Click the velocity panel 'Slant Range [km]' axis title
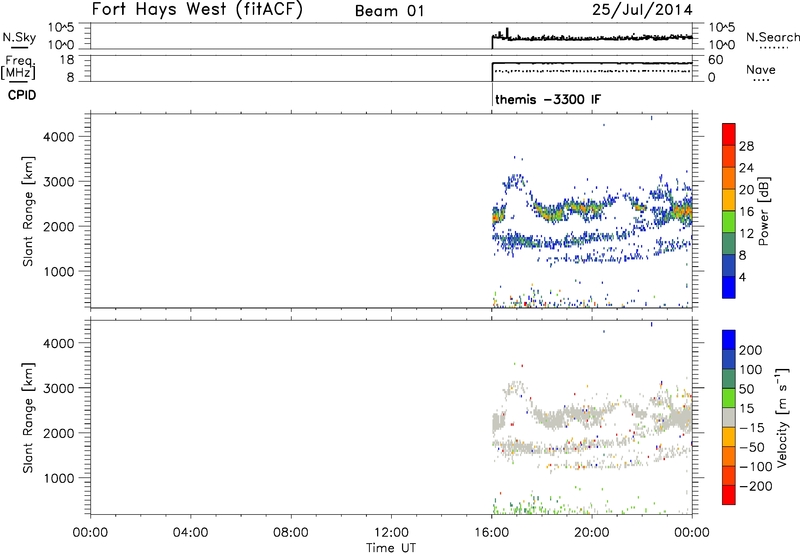 click(28, 418)
